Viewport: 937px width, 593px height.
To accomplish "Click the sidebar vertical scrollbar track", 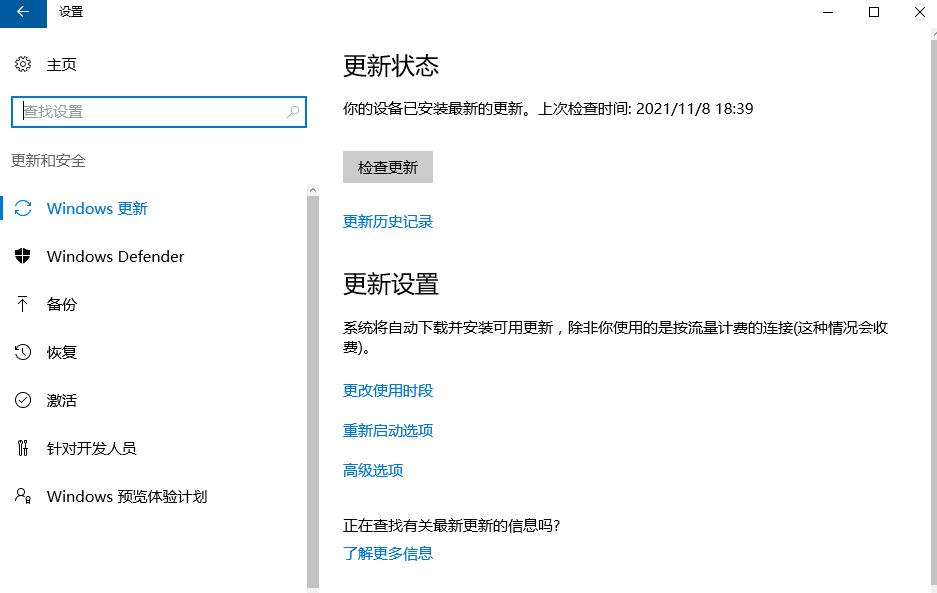I will coord(313,392).
